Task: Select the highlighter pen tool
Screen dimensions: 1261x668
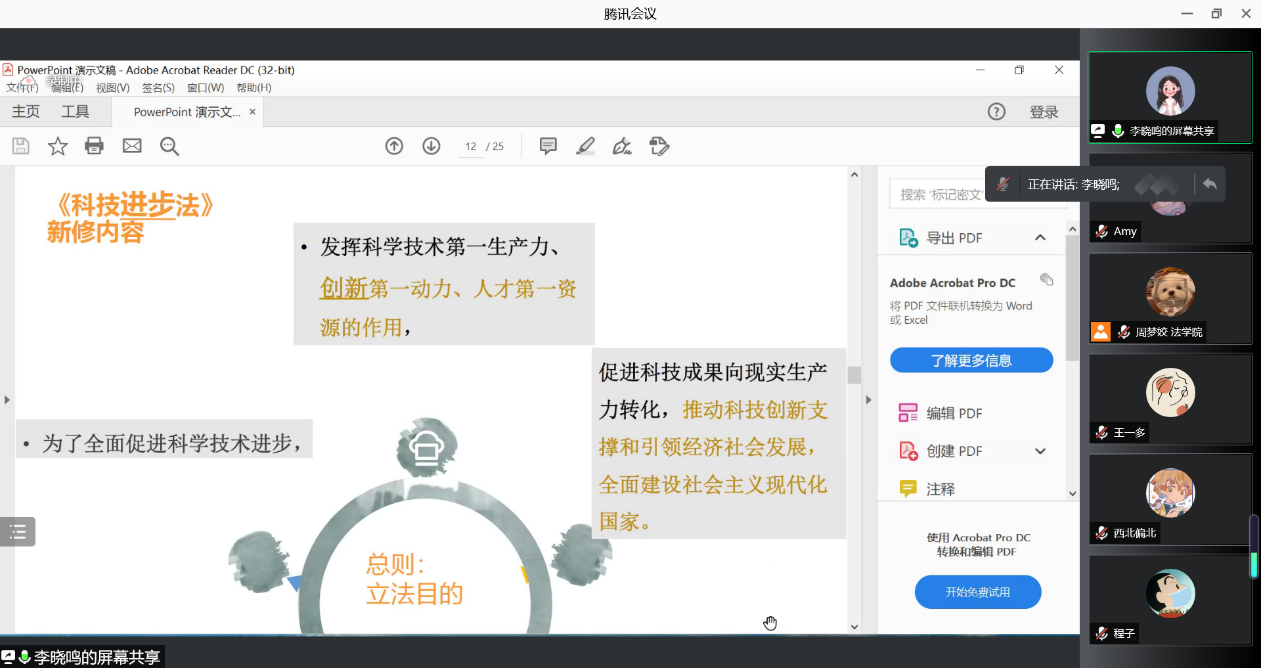Action: [585, 146]
